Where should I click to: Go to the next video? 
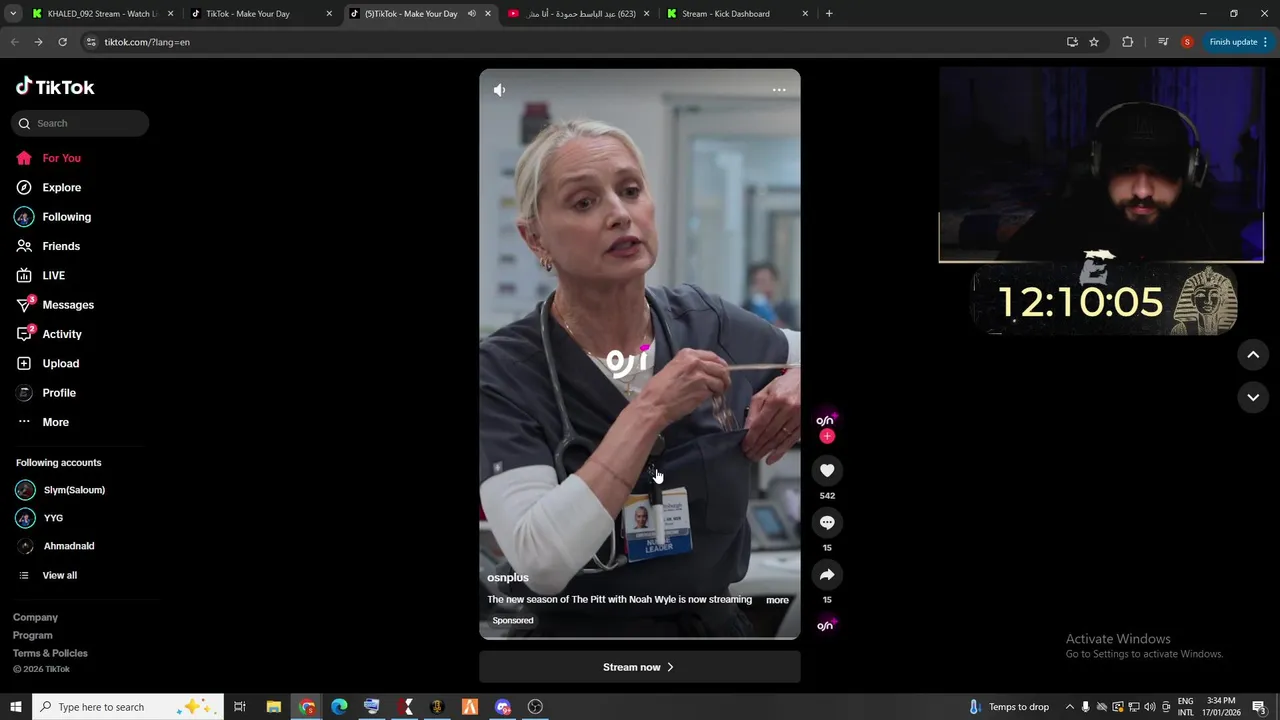point(1253,397)
